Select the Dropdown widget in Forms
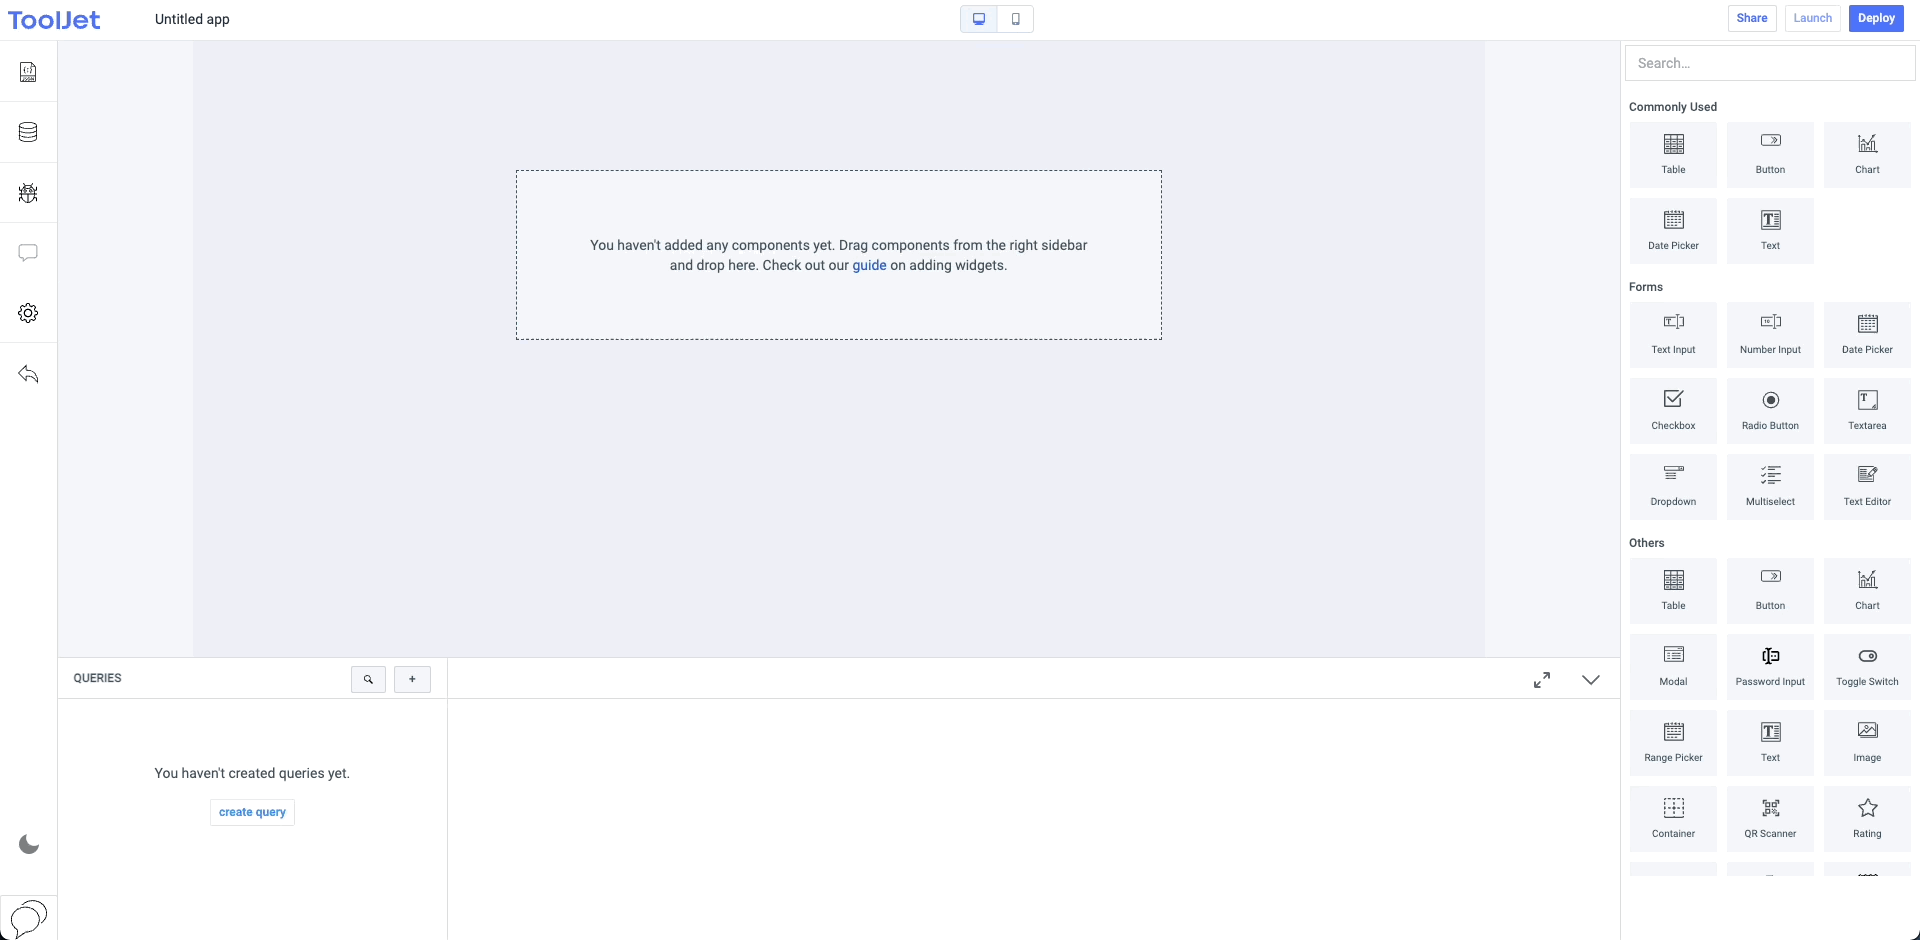Image resolution: width=1920 pixels, height=940 pixels. click(1673, 486)
